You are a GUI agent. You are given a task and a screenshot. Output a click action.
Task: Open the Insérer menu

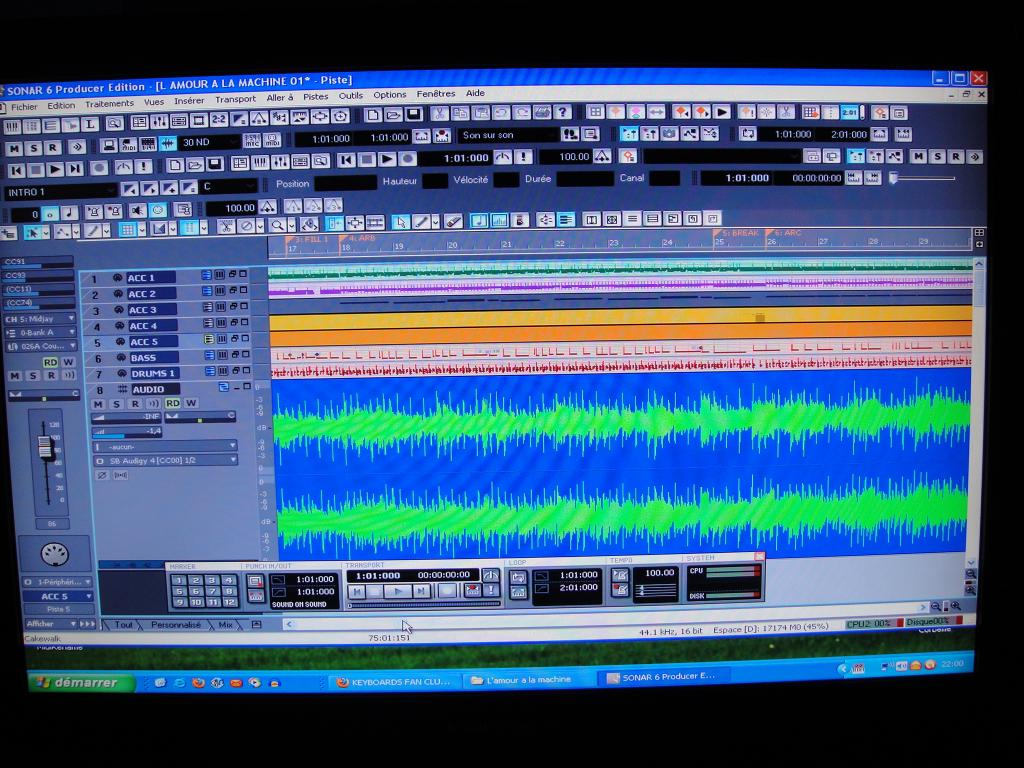[x=189, y=101]
